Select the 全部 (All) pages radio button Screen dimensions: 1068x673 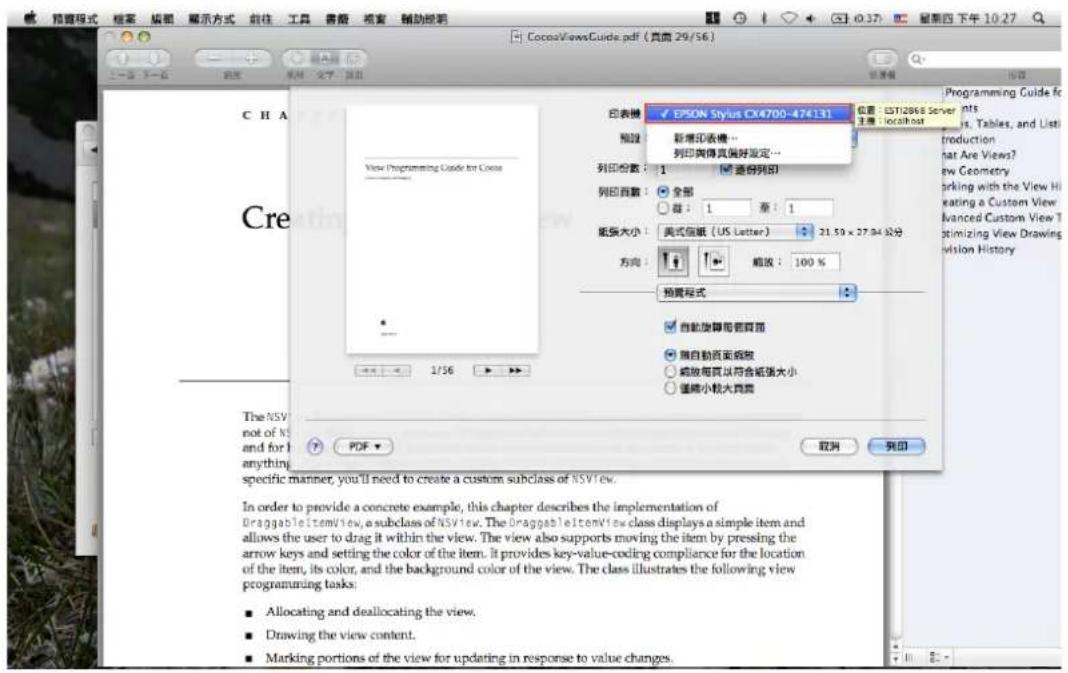[663, 193]
